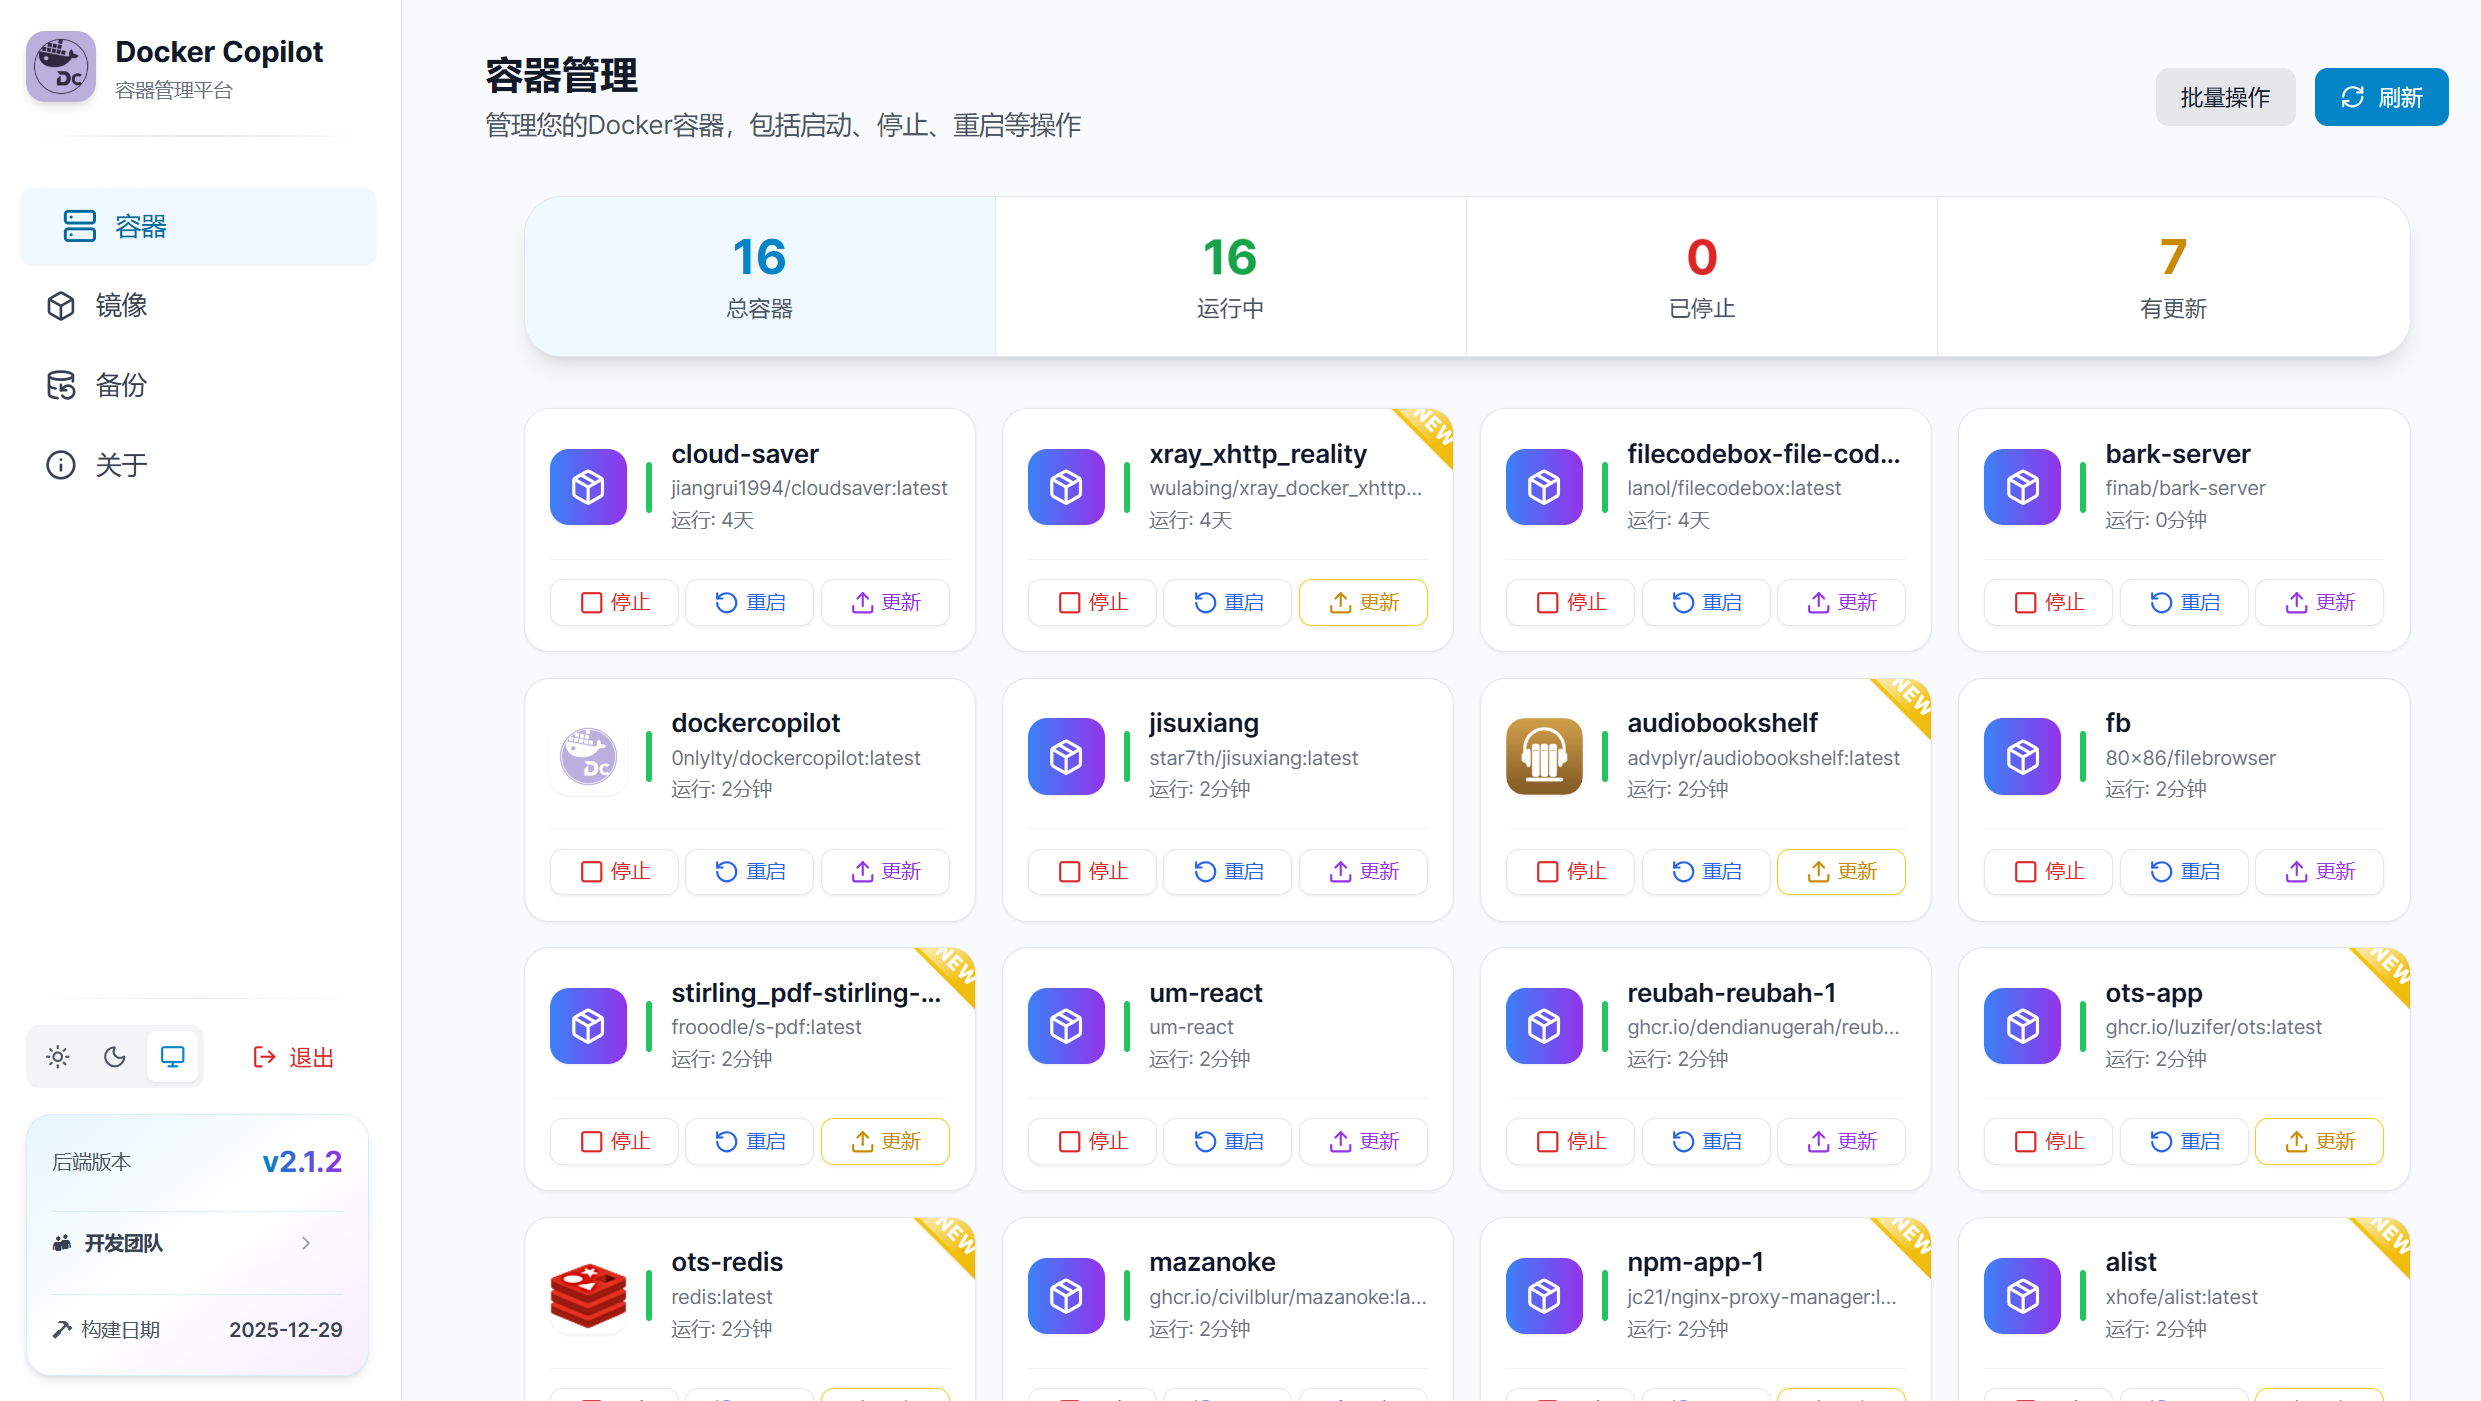Click stirling_pdf container cube icon
2481x1401 pixels.
click(x=588, y=1026)
